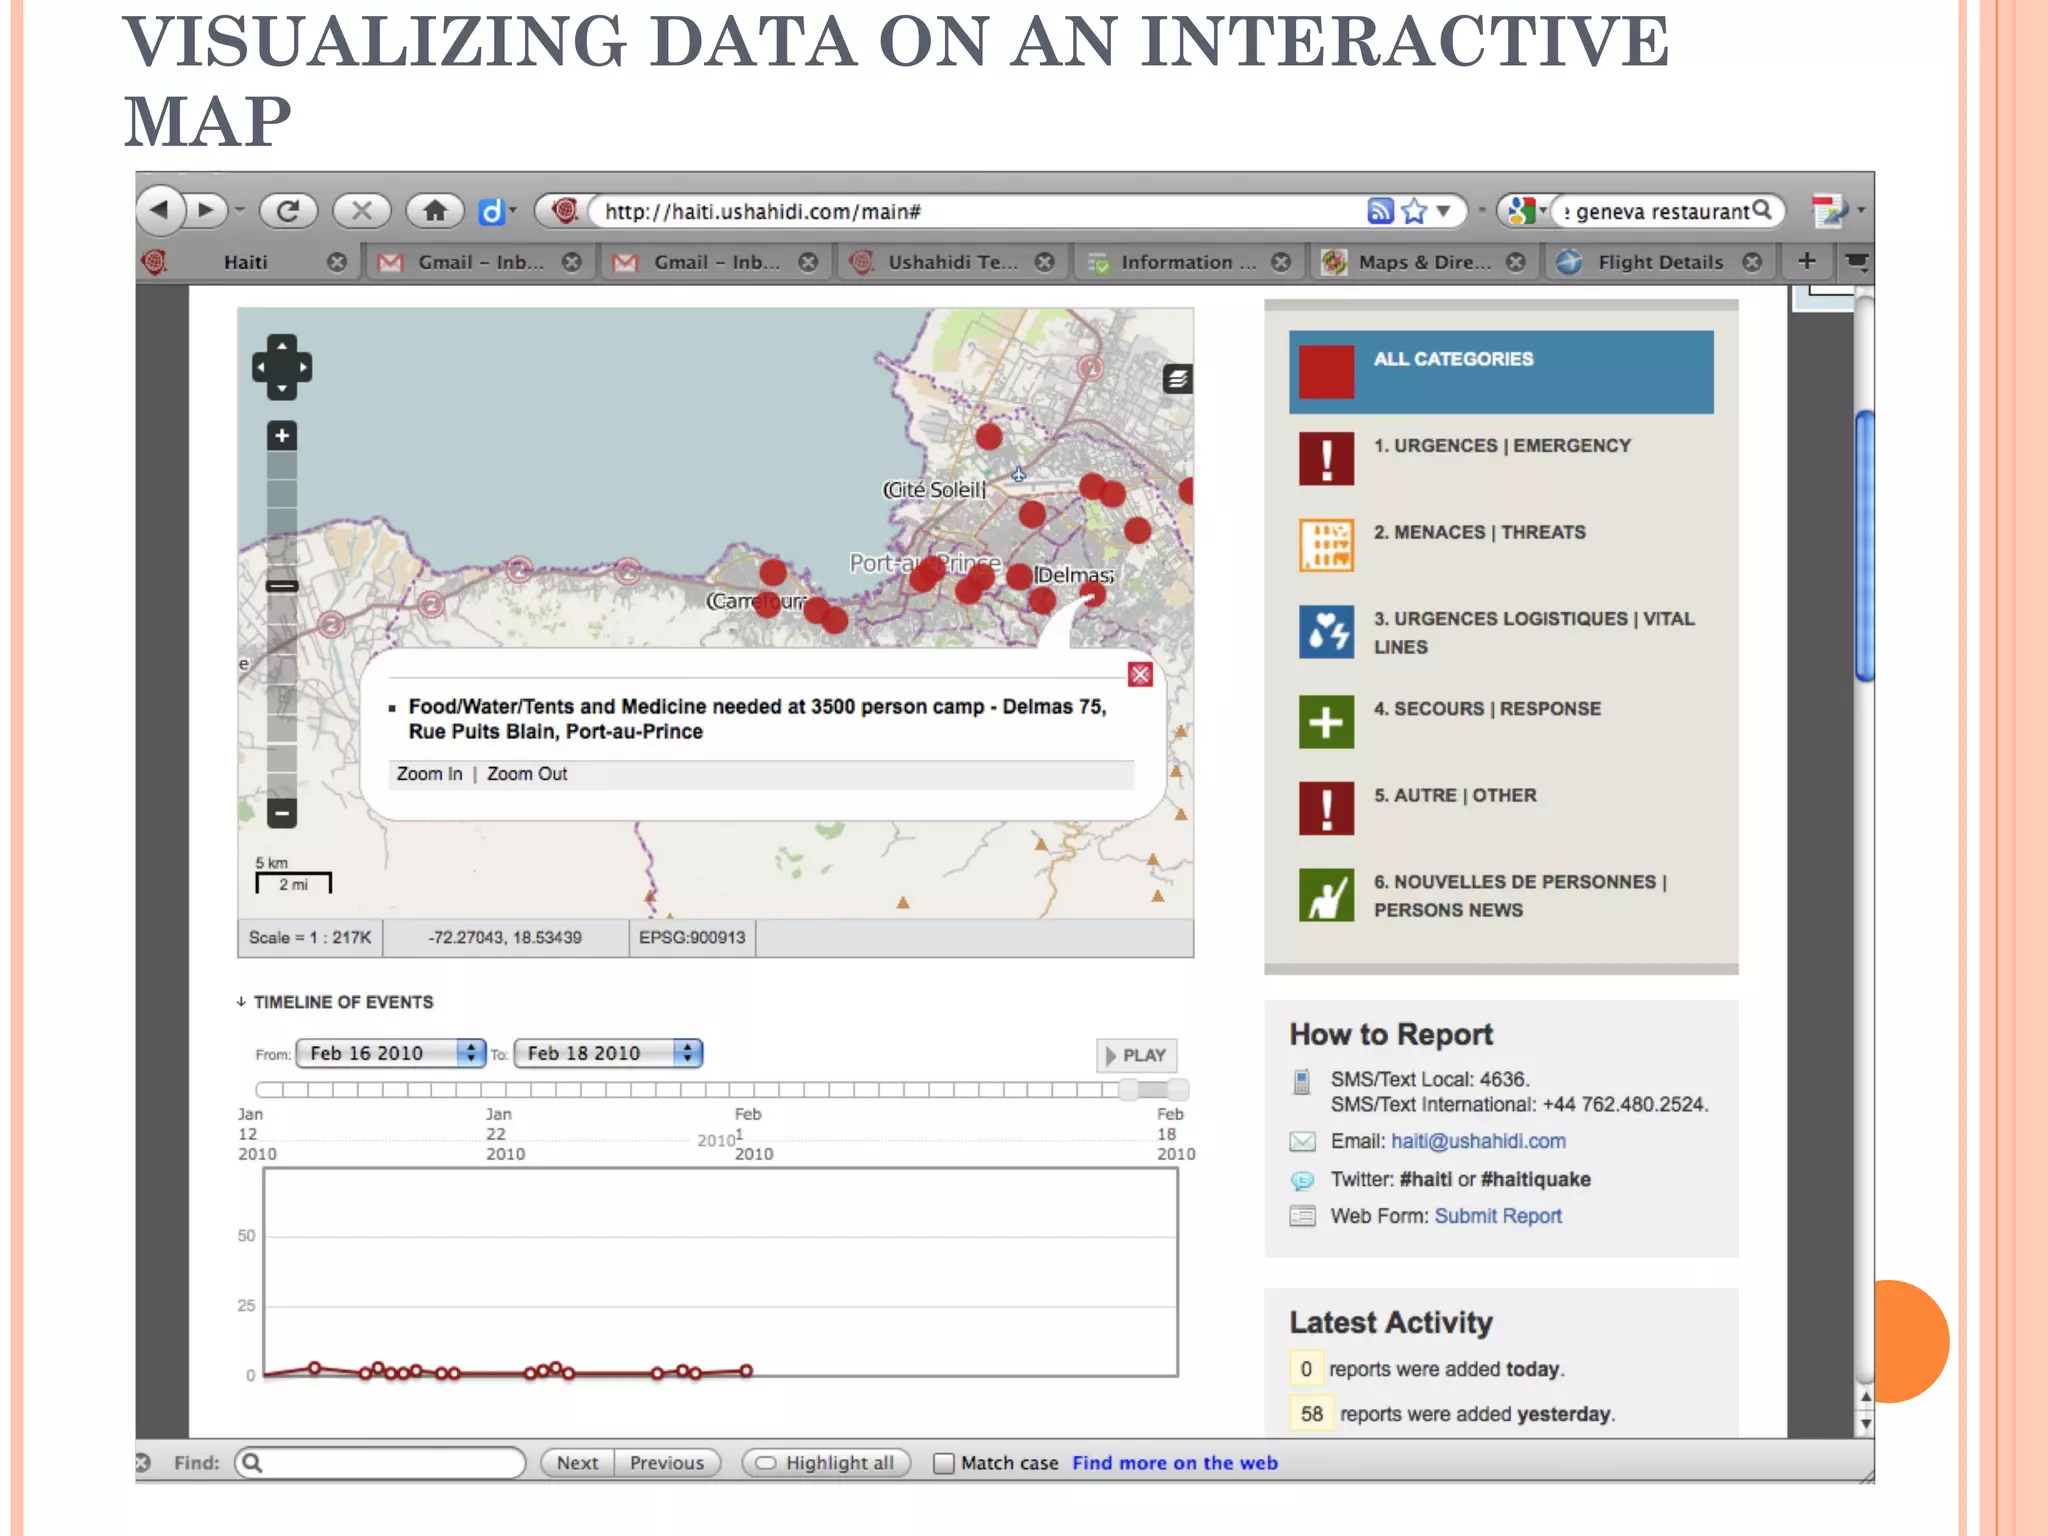The height and width of the screenshot is (1536, 2048).
Task: Click the search magnifier in search box
Action: [x=1762, y=210]
